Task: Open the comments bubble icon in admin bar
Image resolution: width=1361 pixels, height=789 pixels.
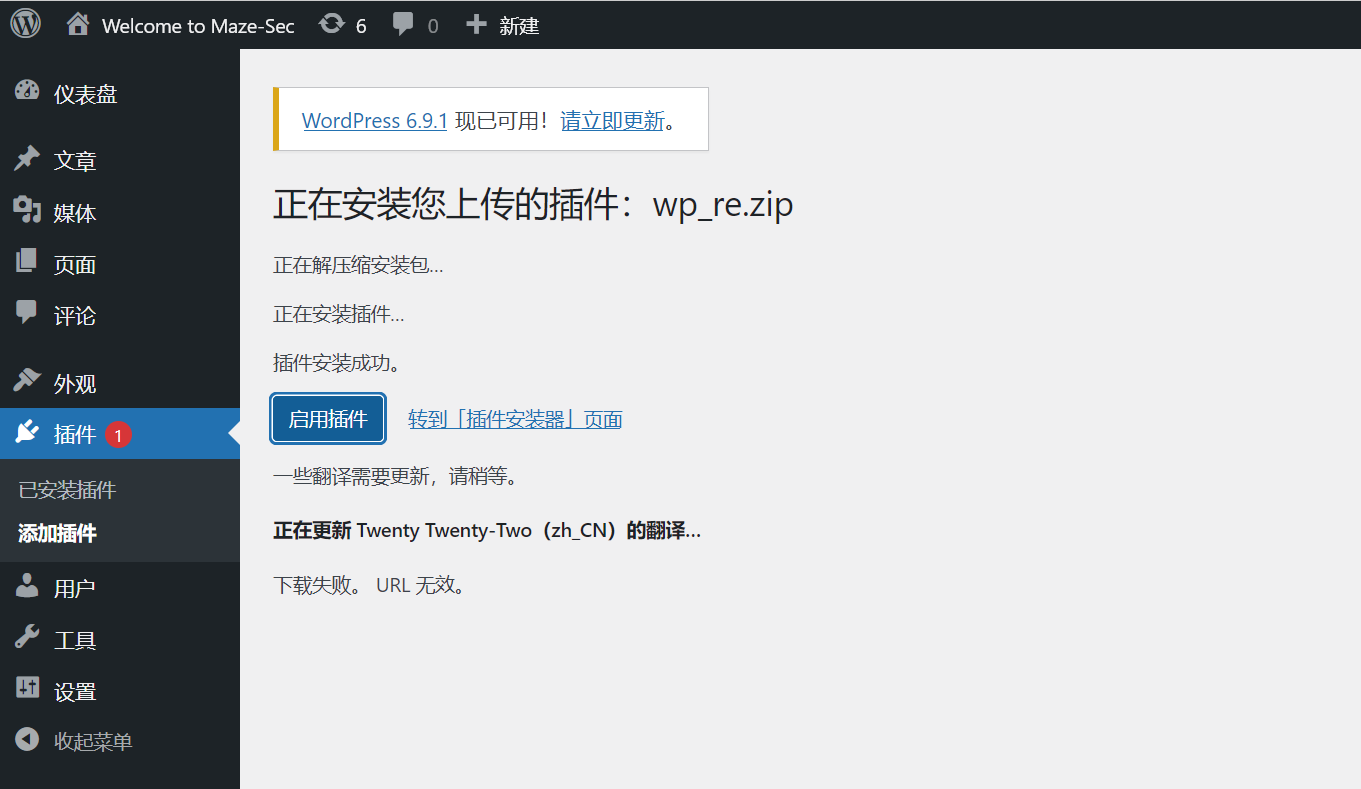Action: [x=403, y=24]
